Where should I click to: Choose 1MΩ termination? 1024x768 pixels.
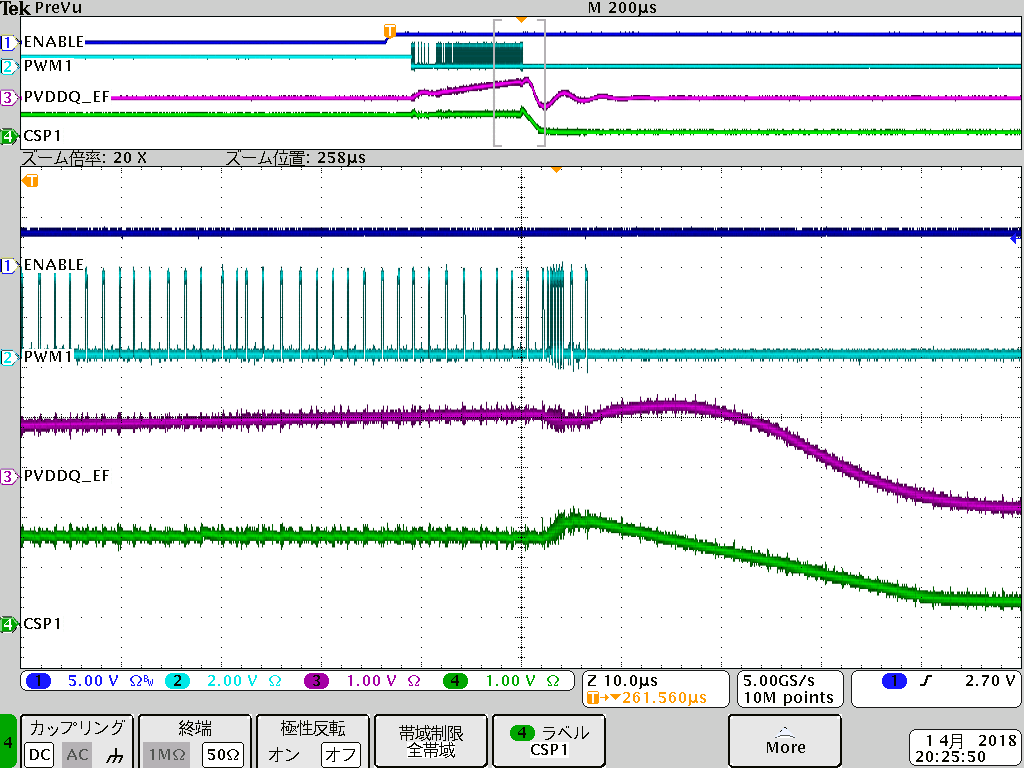tap(167, 755)
